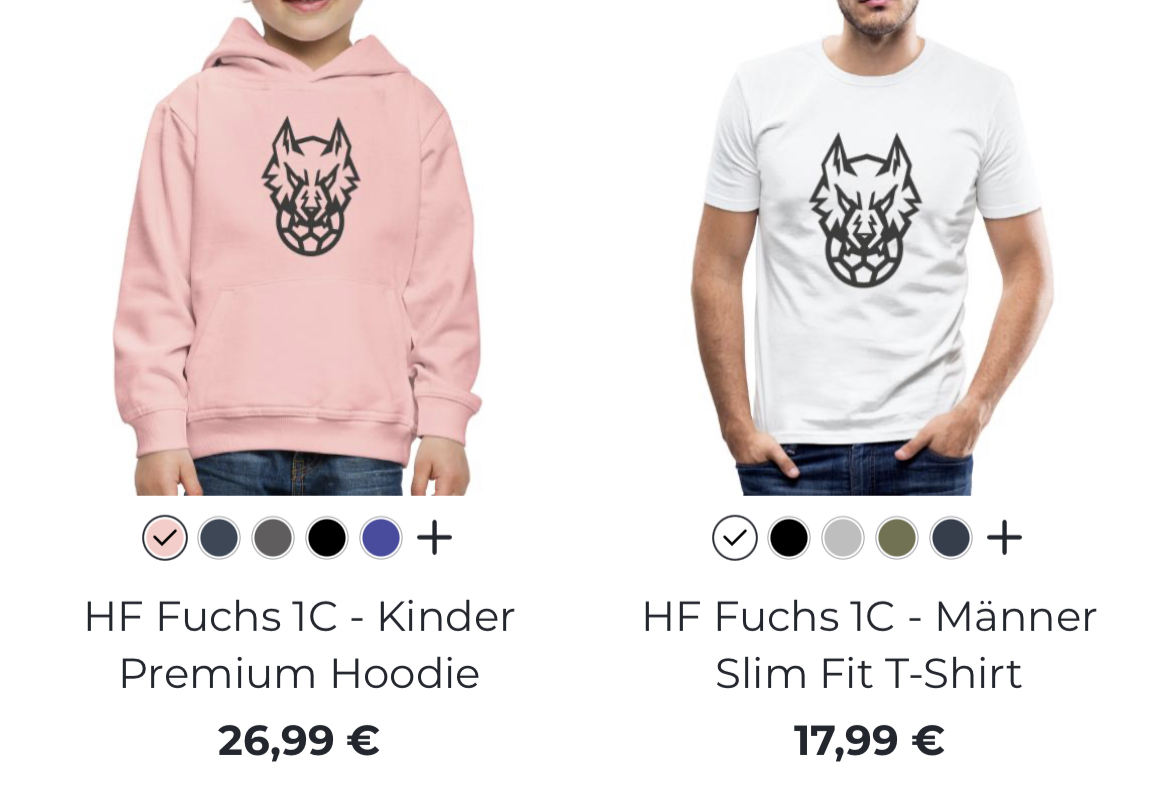Open the white slim fit T-shirt image
Screen dimensions: 1170x805
[869, 248]
